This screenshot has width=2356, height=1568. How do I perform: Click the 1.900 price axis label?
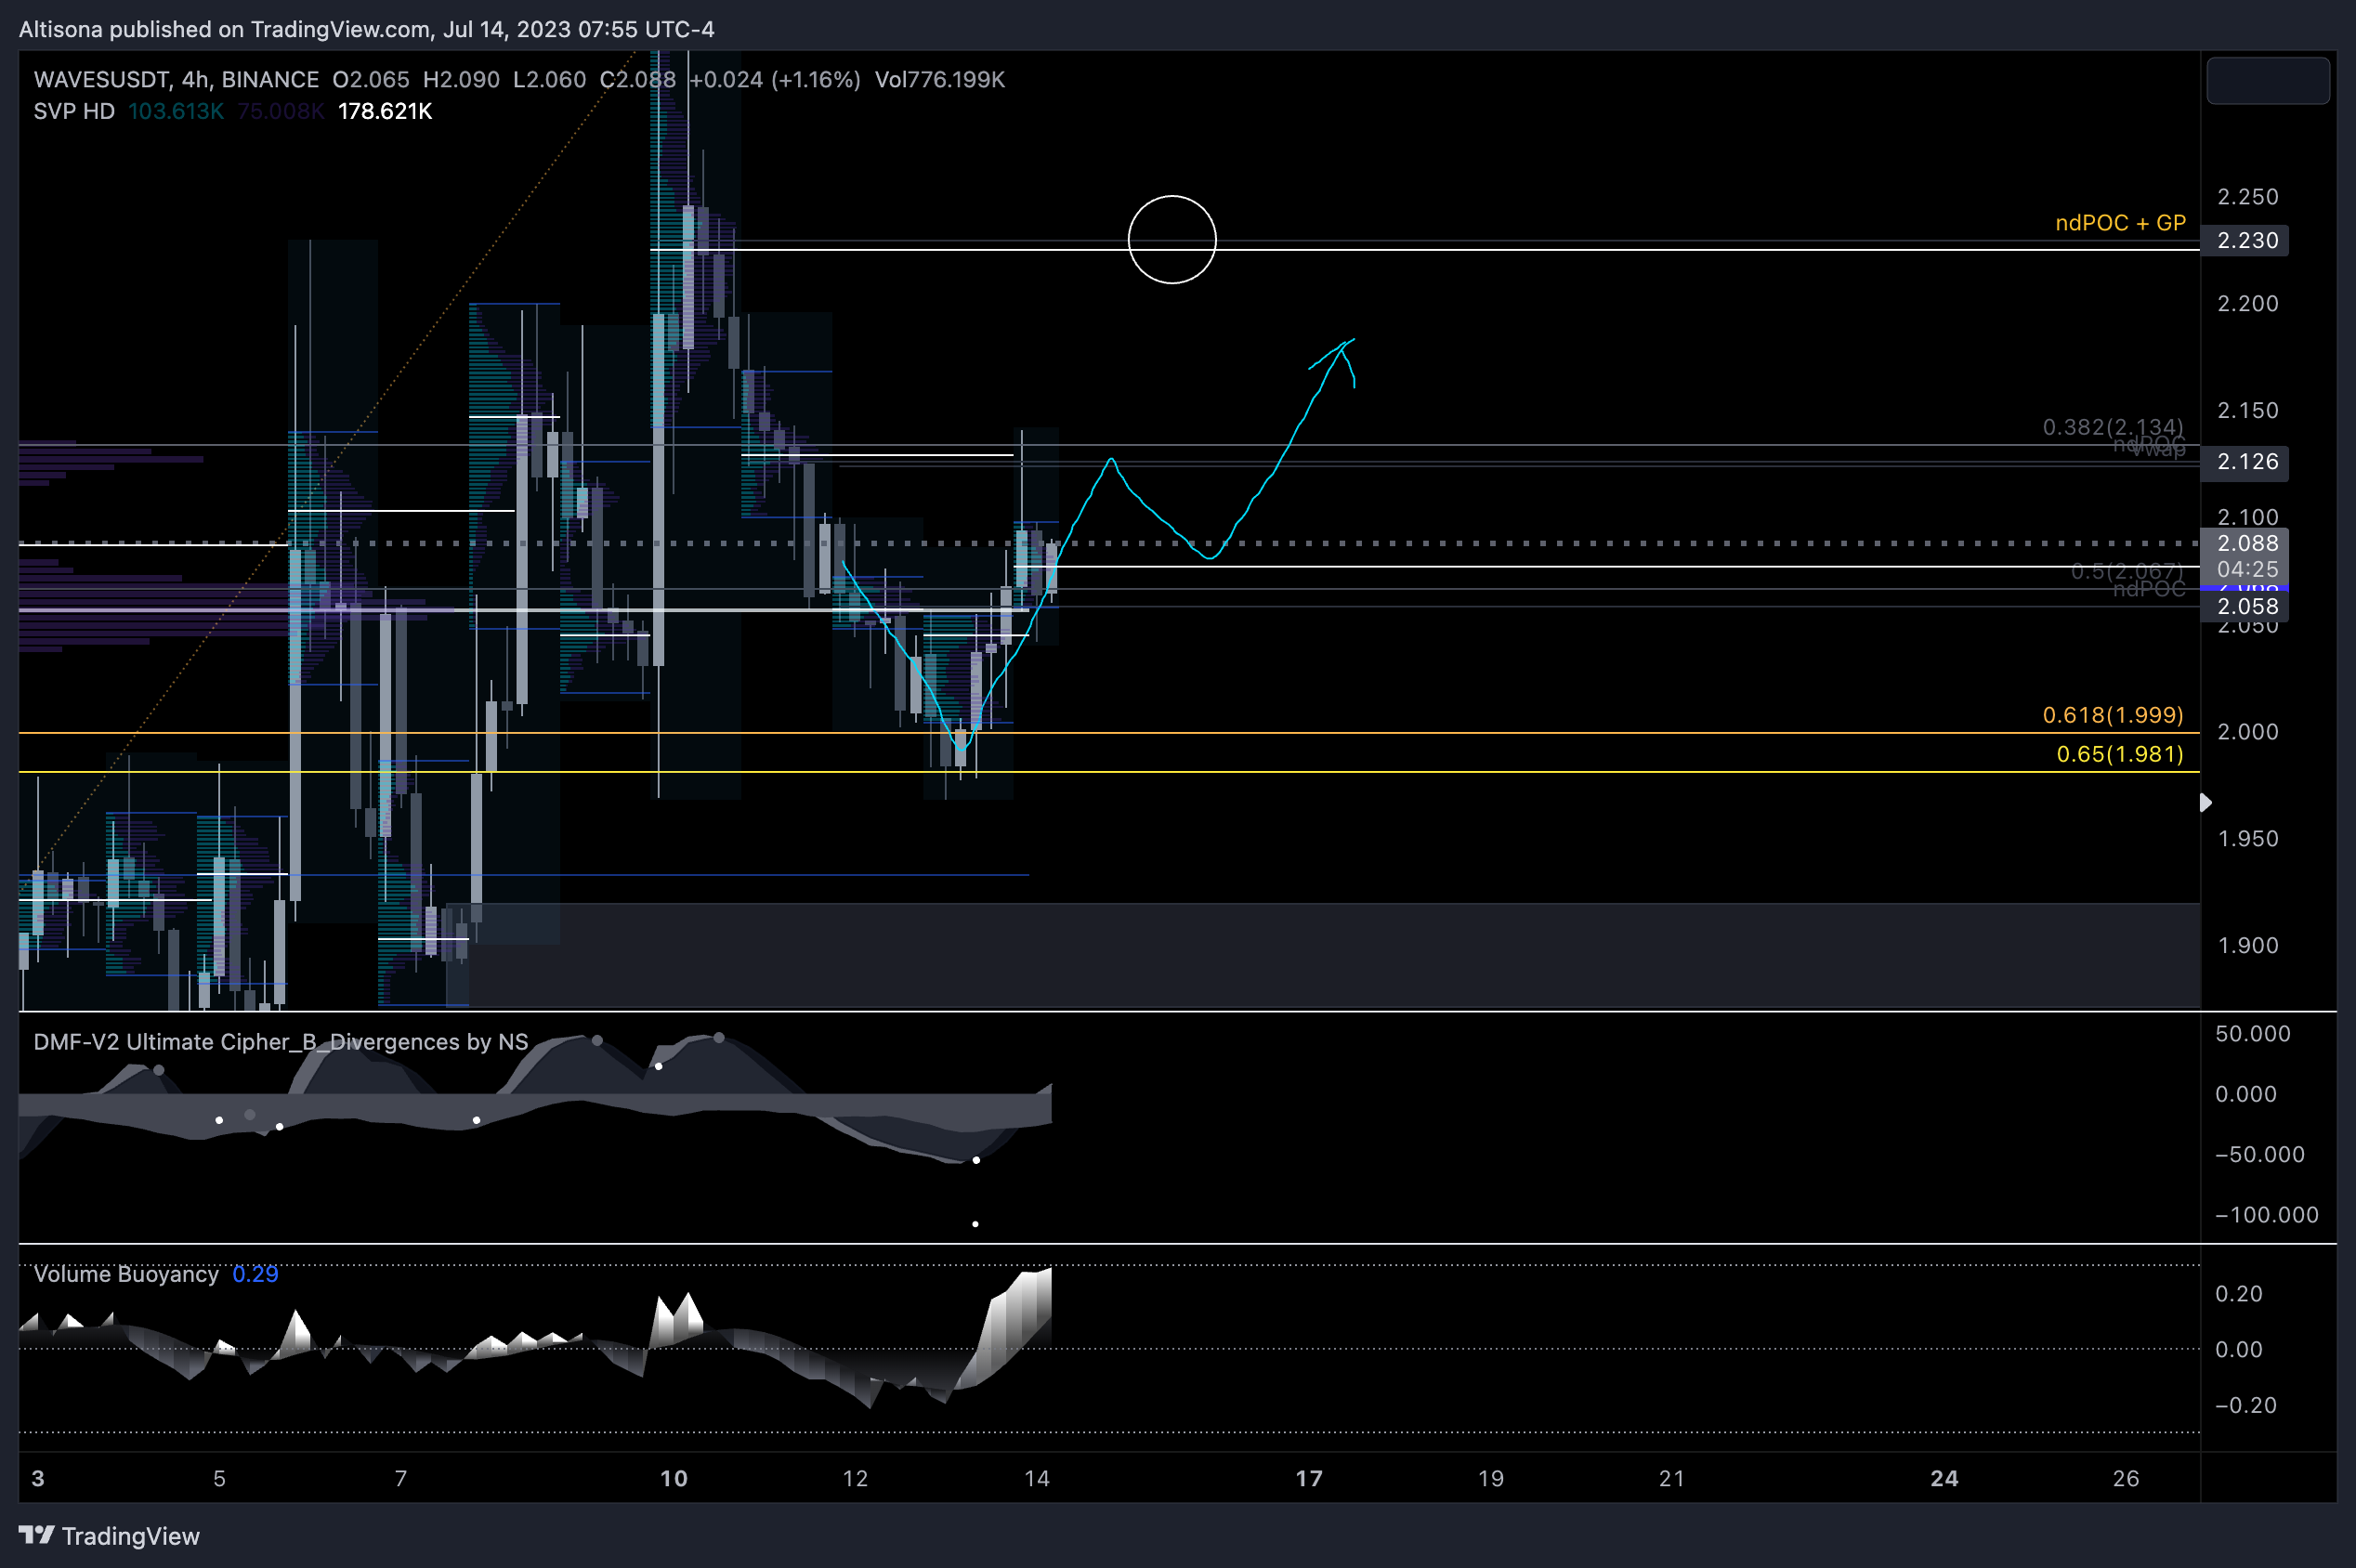click(2248, 946)
